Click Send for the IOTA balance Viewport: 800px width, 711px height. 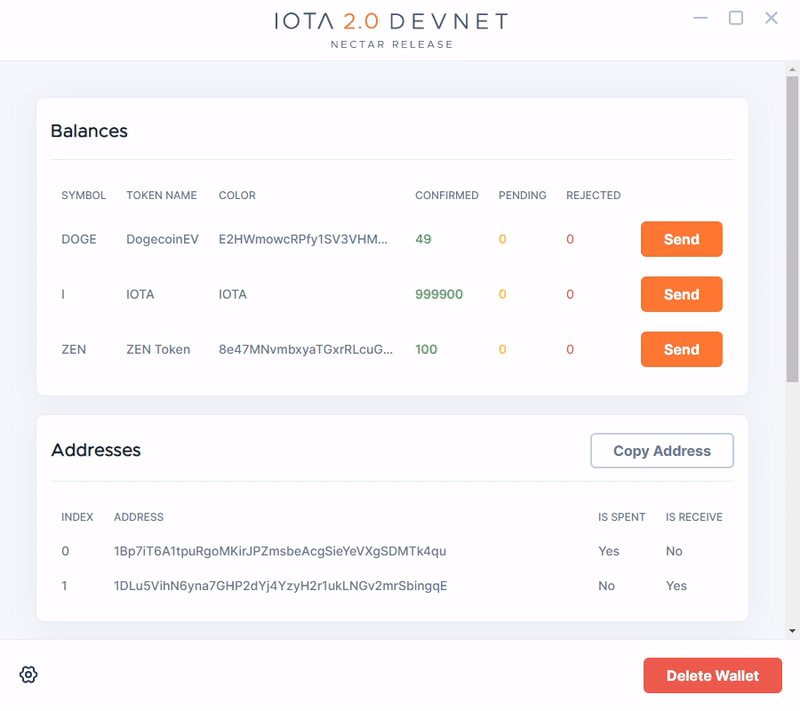(681, 295)
